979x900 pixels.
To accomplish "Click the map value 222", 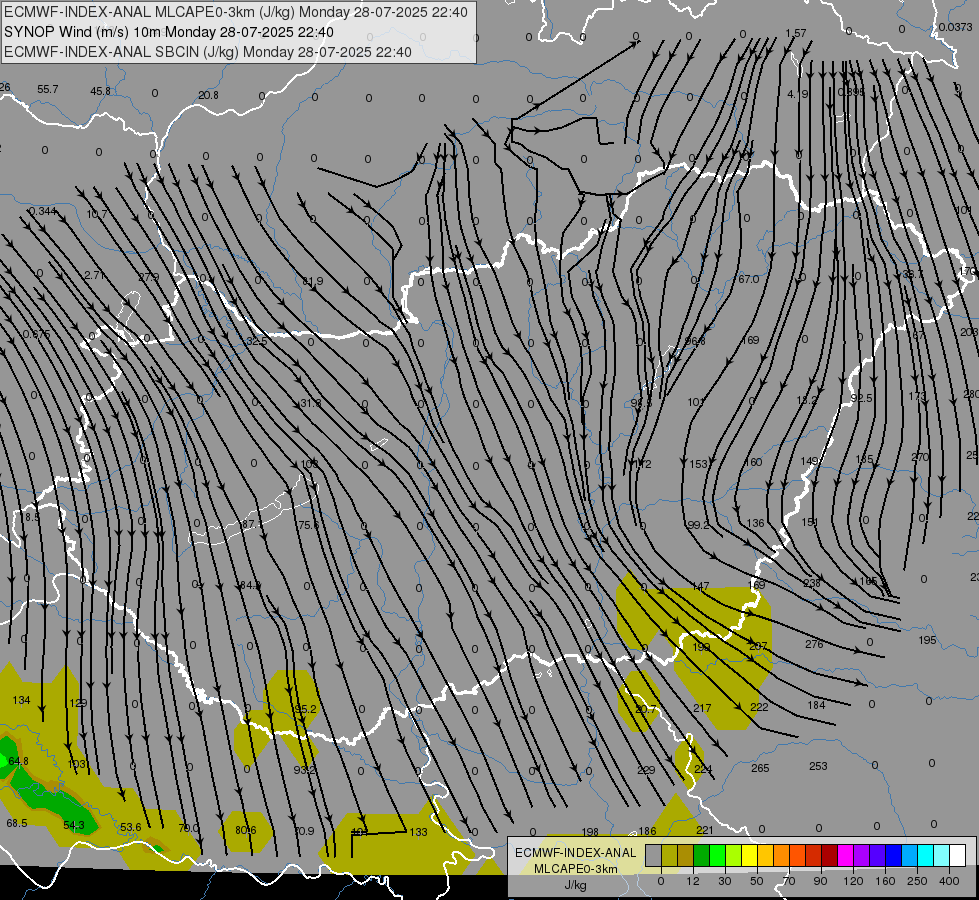I will pos(759,707).
